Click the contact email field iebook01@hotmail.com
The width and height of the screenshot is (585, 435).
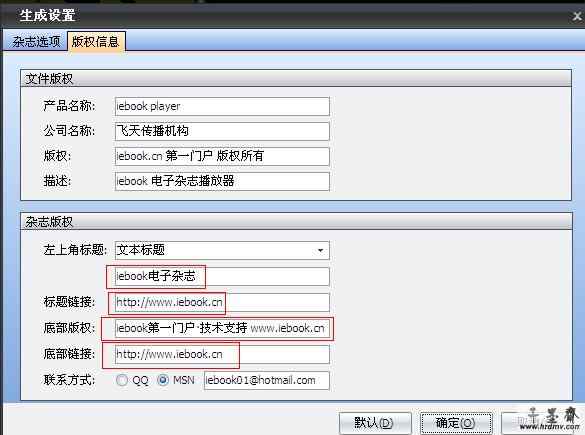(267, 381)
